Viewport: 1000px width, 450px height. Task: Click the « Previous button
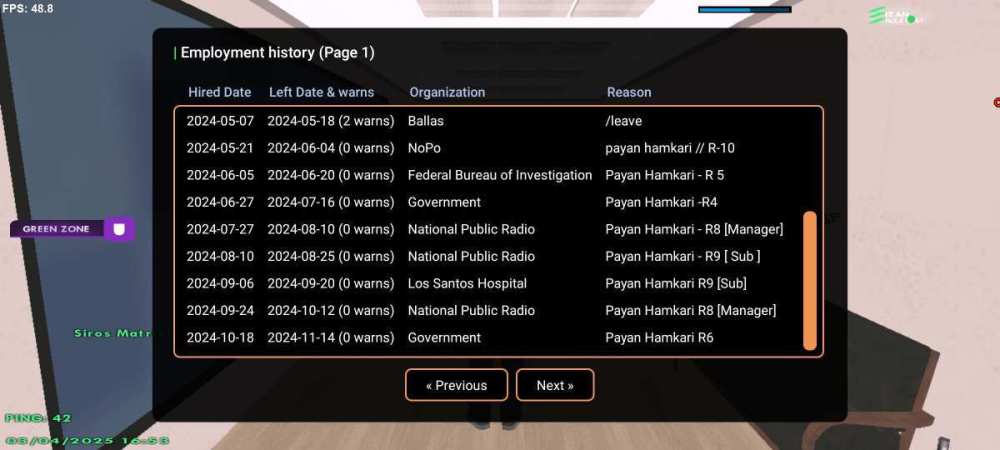point(456,385)
